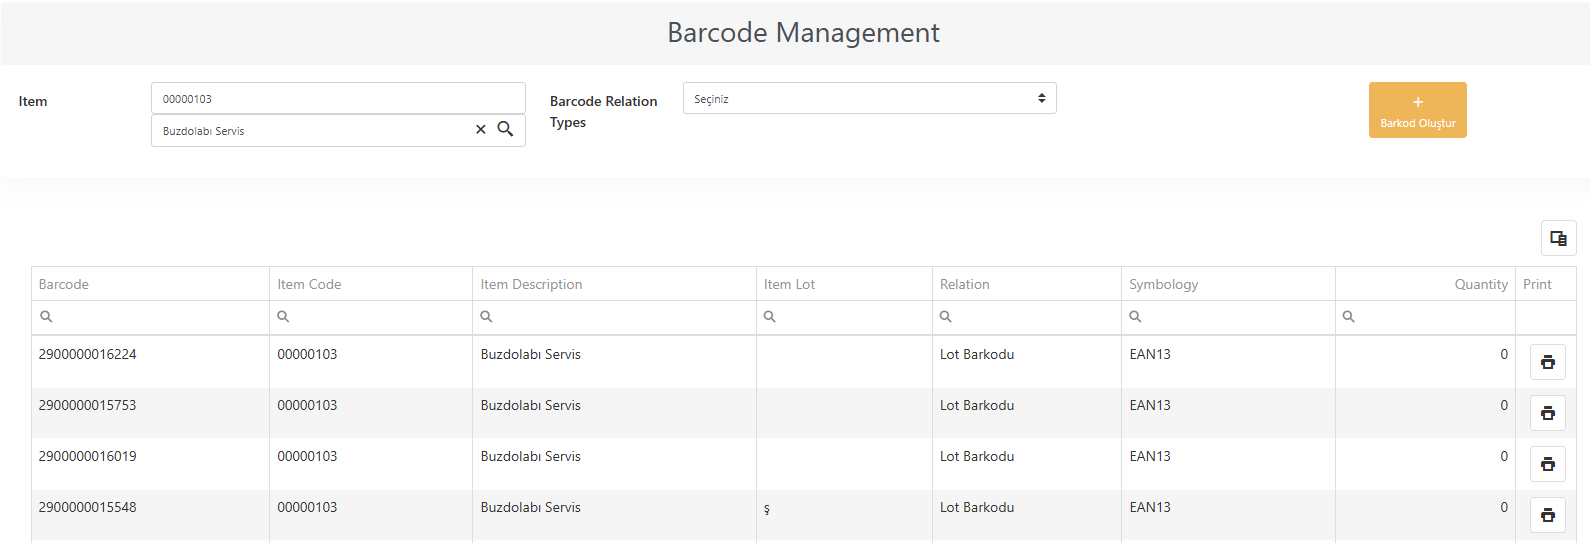Screen dimensions: 1590x543
Task: Open Barcode Relation Types dropdown
Action: tap(869, 98)
